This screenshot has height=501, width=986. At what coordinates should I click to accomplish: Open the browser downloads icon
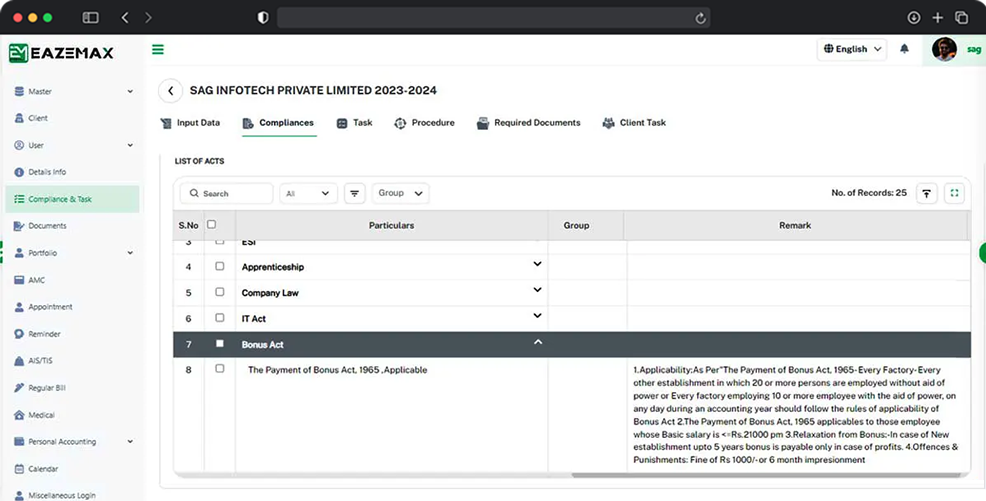coord(914,18)
